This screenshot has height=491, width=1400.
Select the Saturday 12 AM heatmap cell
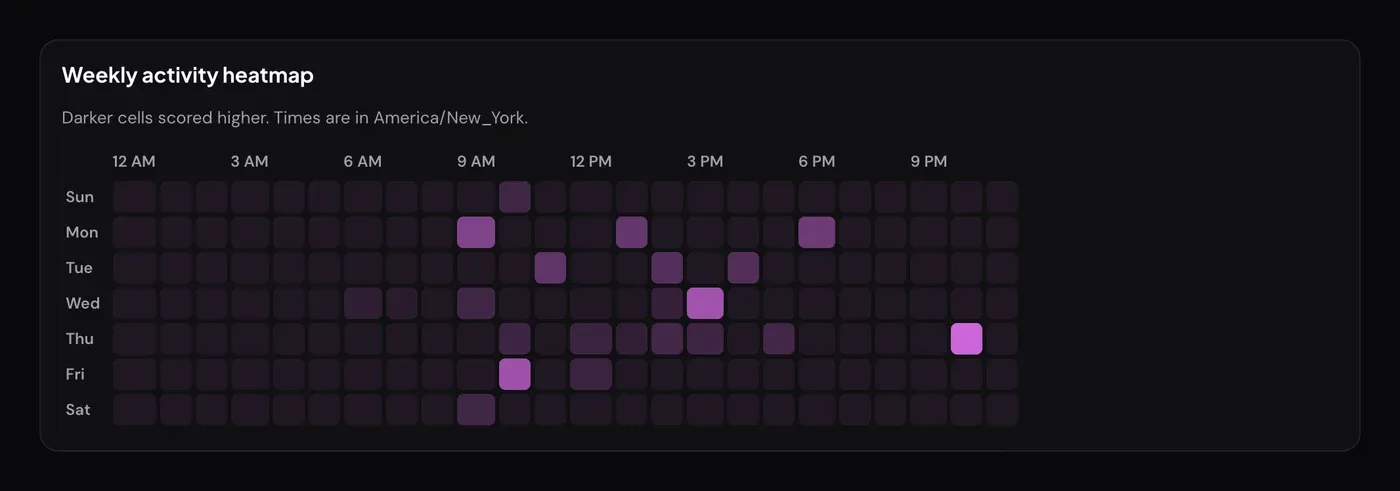pyautogui.click(x=134, y=410)
